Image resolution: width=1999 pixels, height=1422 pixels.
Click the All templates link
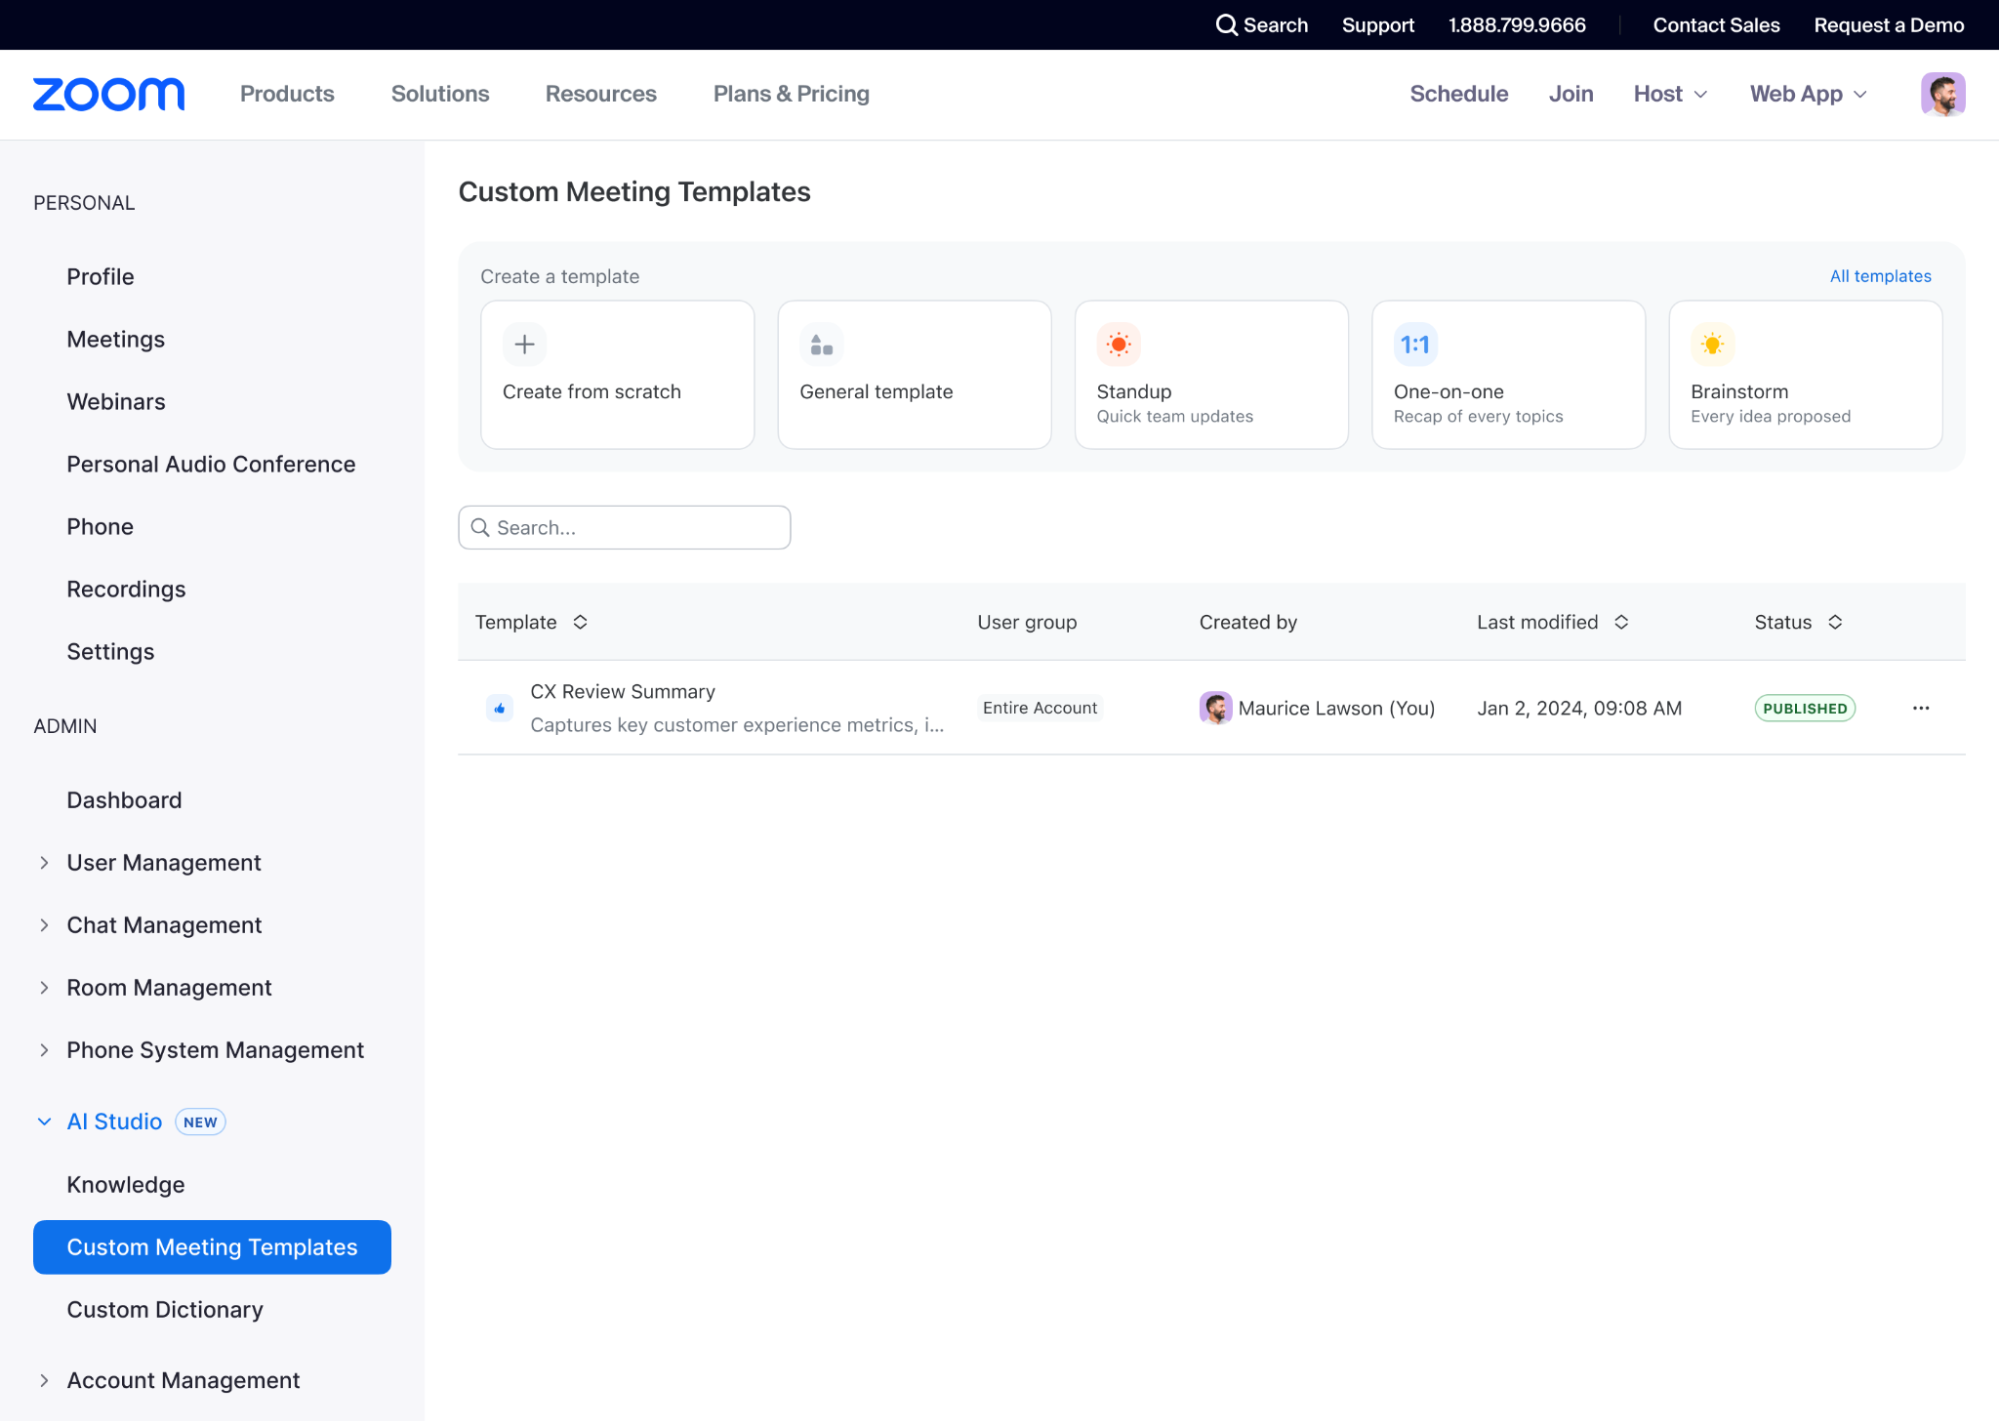click(1880, 276)
